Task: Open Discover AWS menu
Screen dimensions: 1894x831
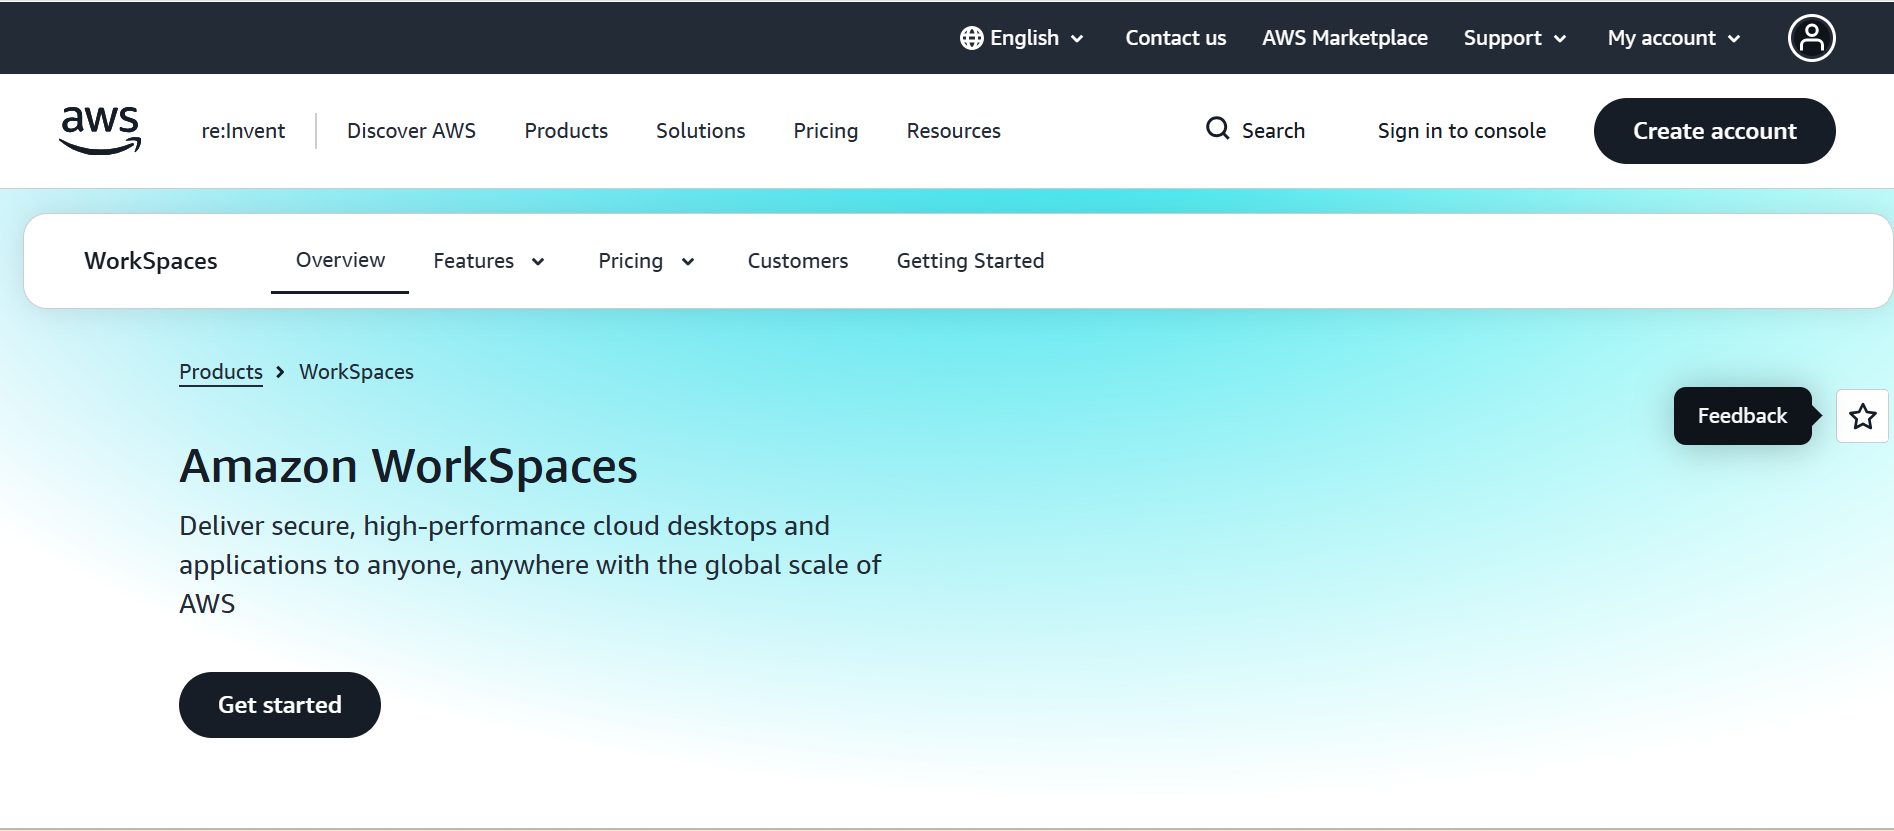Action: click(411, 131)
